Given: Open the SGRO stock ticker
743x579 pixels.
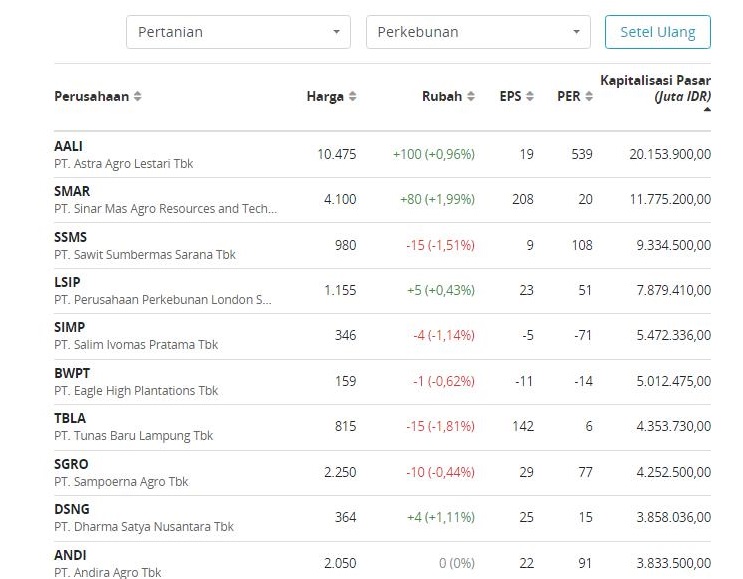Looking at the screenshot, I should [71, 464].
